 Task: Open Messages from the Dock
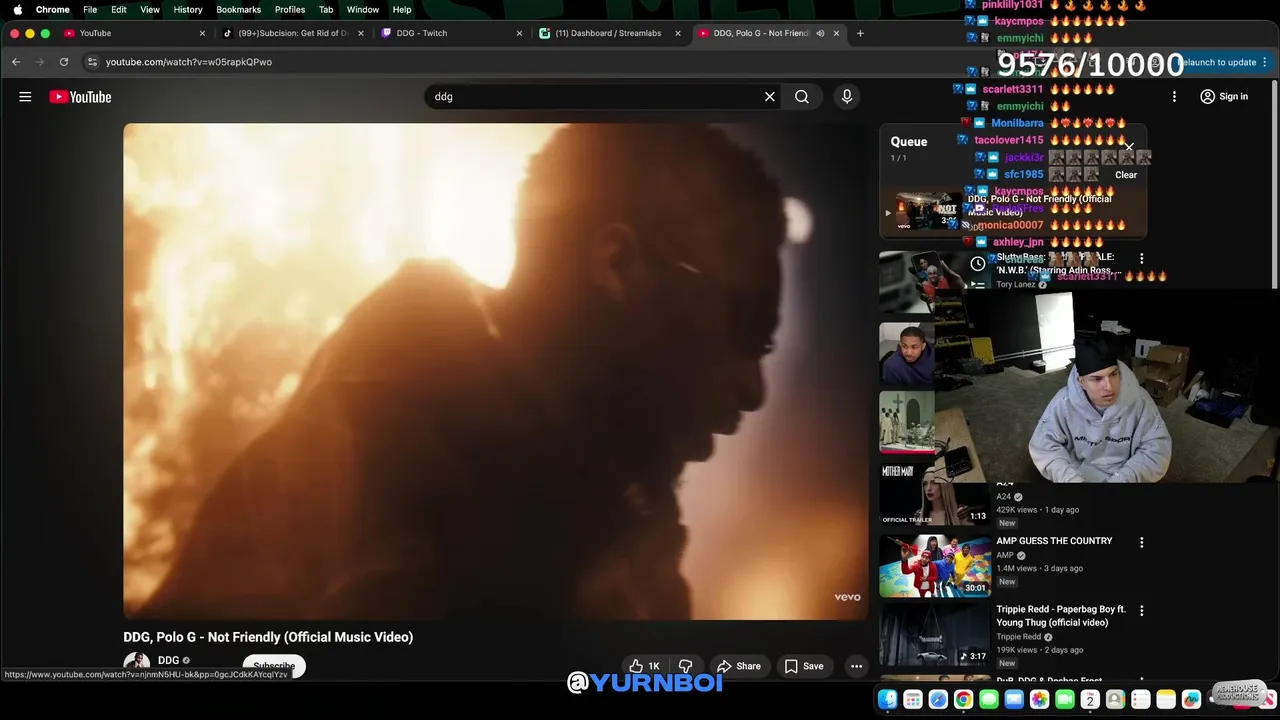click(989, 700)
